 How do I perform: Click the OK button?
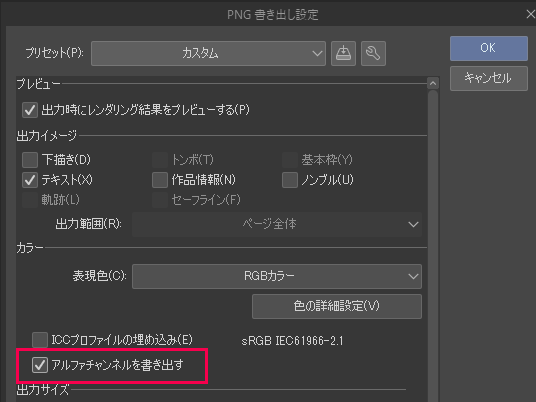[x=489, y=48]
